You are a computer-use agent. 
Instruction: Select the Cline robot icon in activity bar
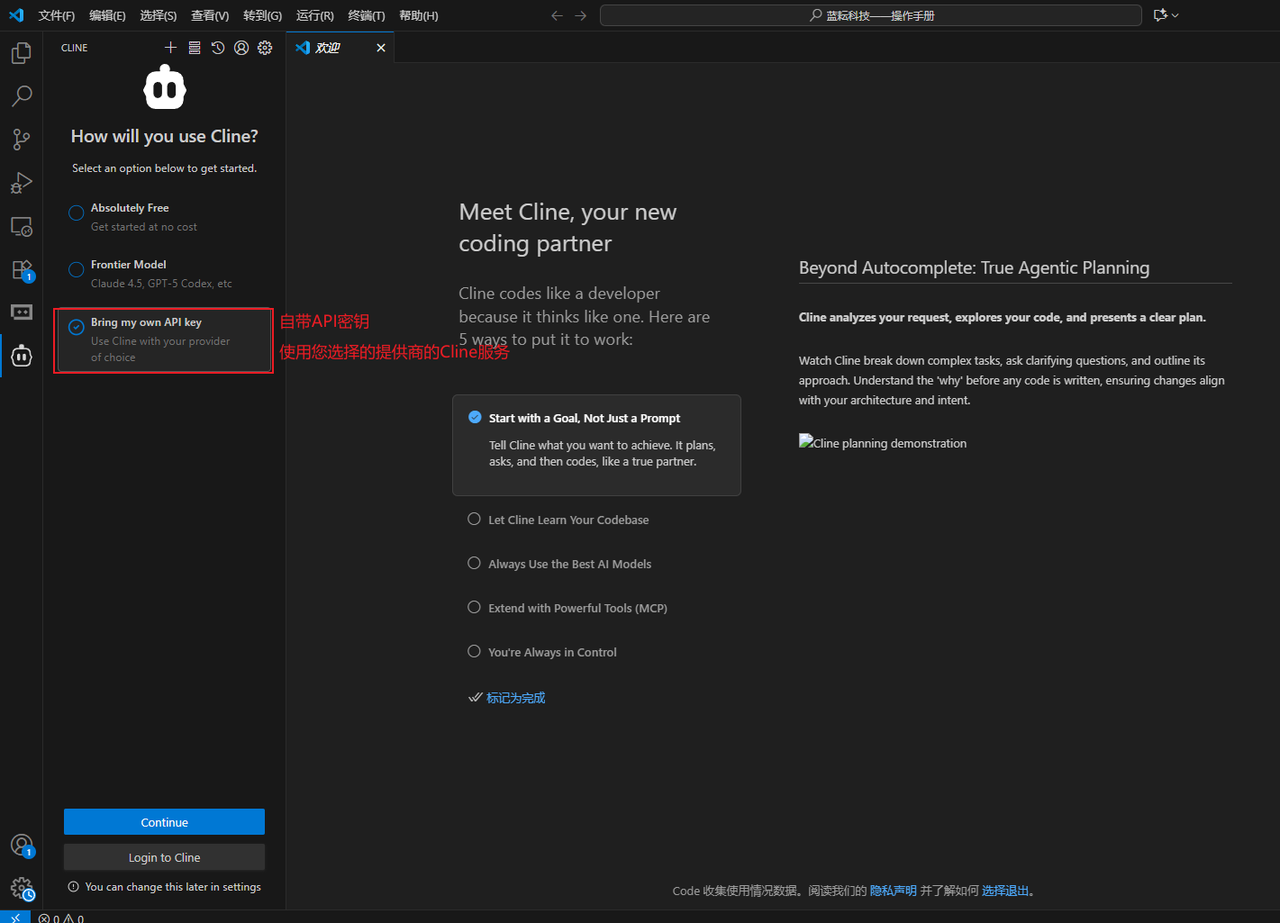(21, 355)
